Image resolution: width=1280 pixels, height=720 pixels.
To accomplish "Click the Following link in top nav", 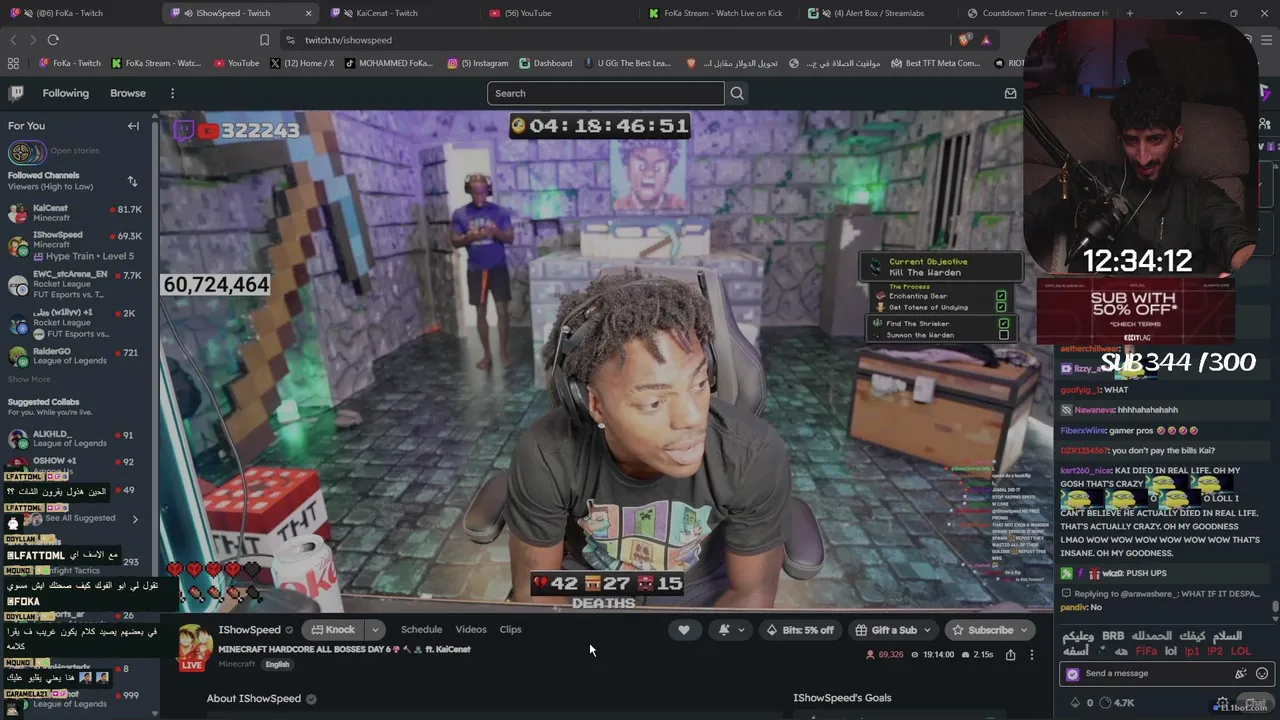I will pyautogui.click(x=65, y=93).
